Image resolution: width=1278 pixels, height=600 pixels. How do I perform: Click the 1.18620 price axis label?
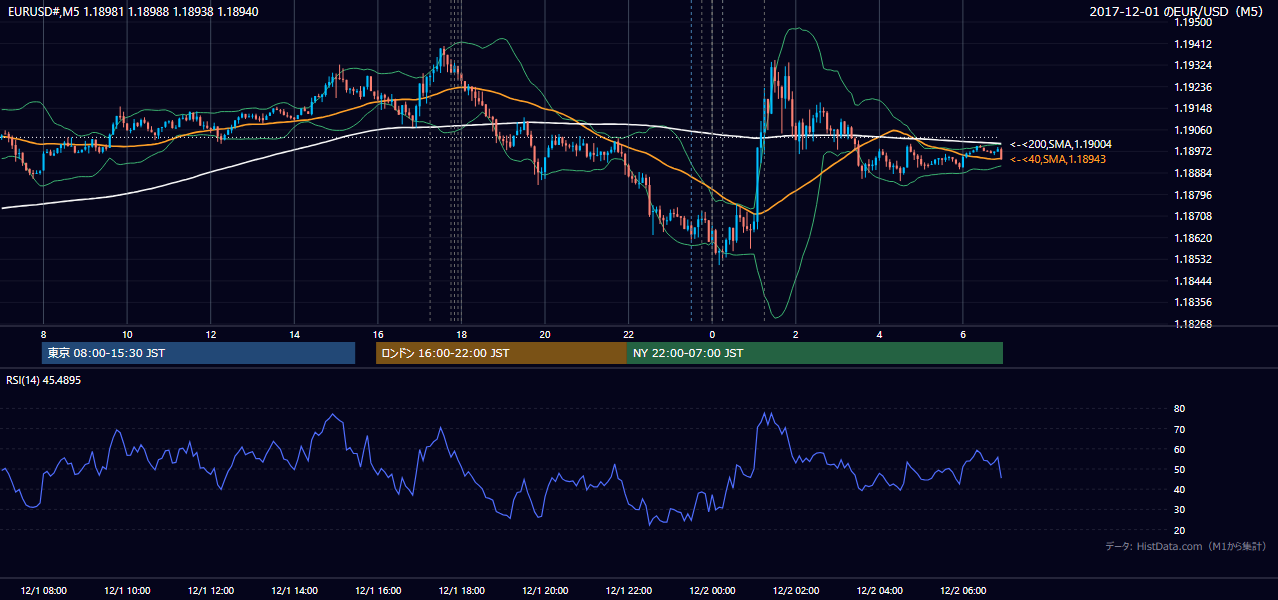pos(1193,238)
